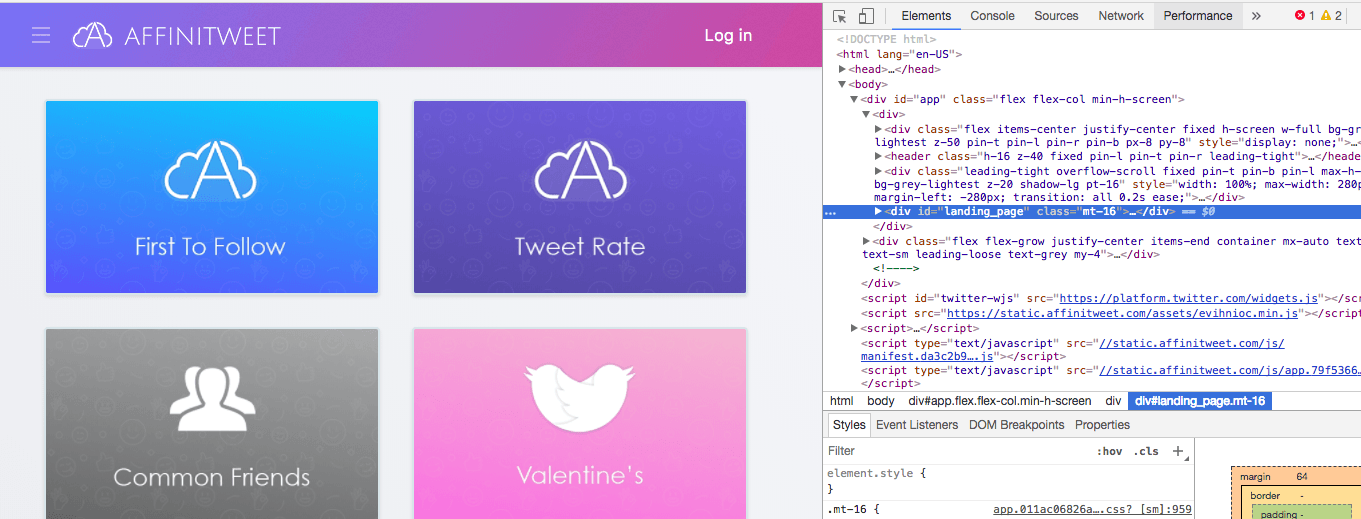The height and width of the screenshot is (519, 1361).
Task: Toggle the device toolbar icon in DevTools
Action: [866, 16]
